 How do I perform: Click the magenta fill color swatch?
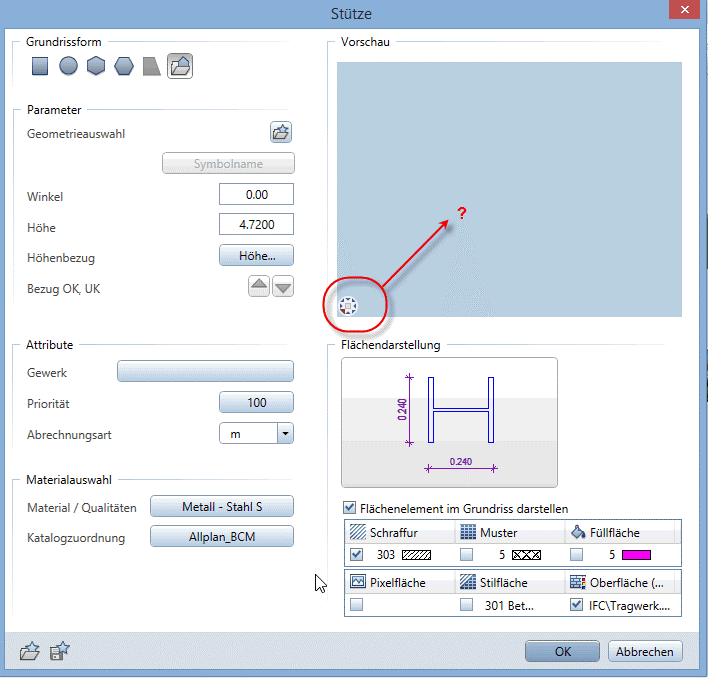click(635, 554)
